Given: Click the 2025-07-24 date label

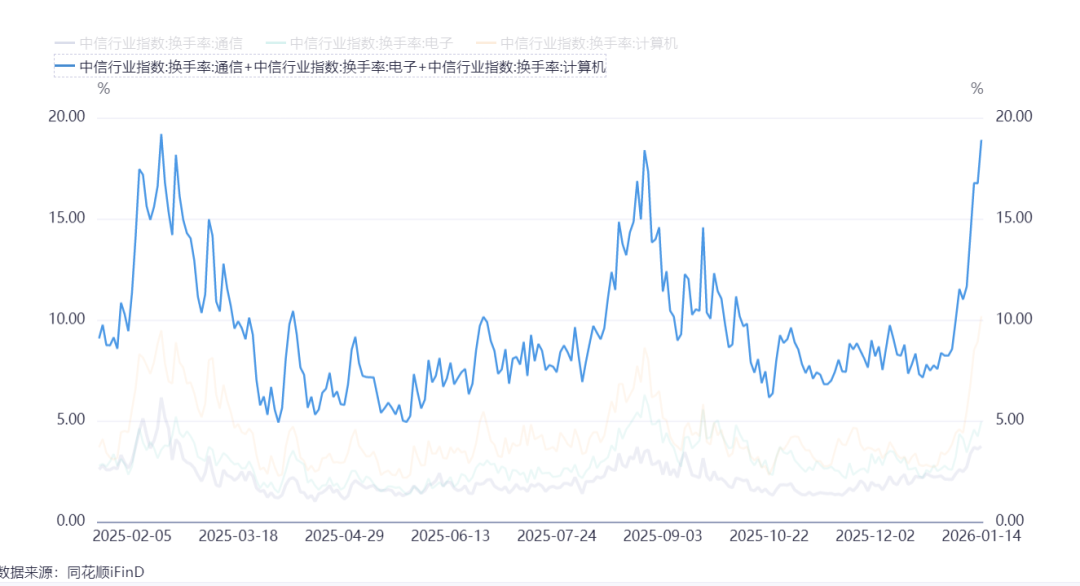Looking at the screenshot, I should [x=557, y=536].
